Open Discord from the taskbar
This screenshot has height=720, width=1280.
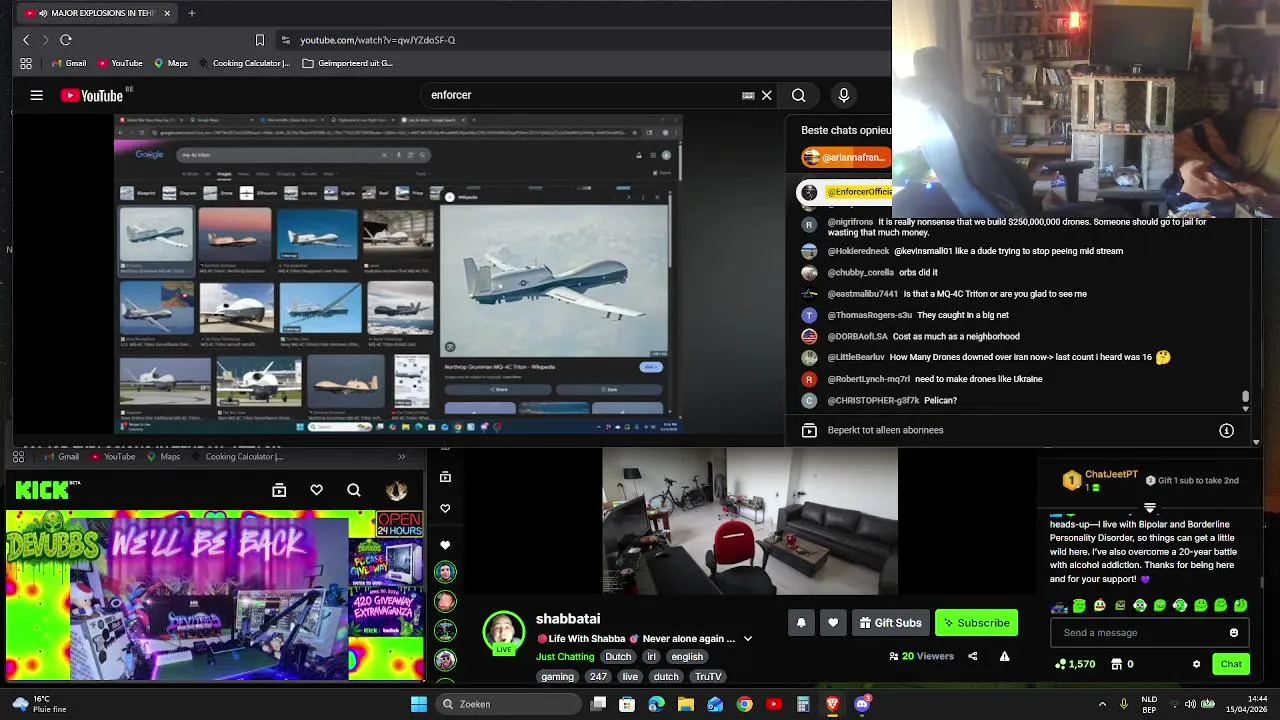point(862,704)
